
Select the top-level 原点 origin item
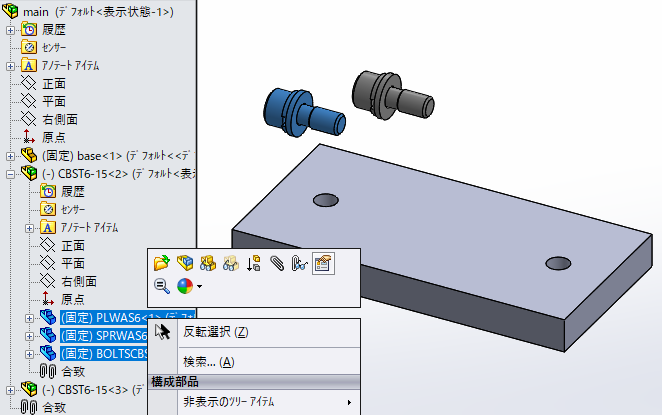click(x=54, y=137)
